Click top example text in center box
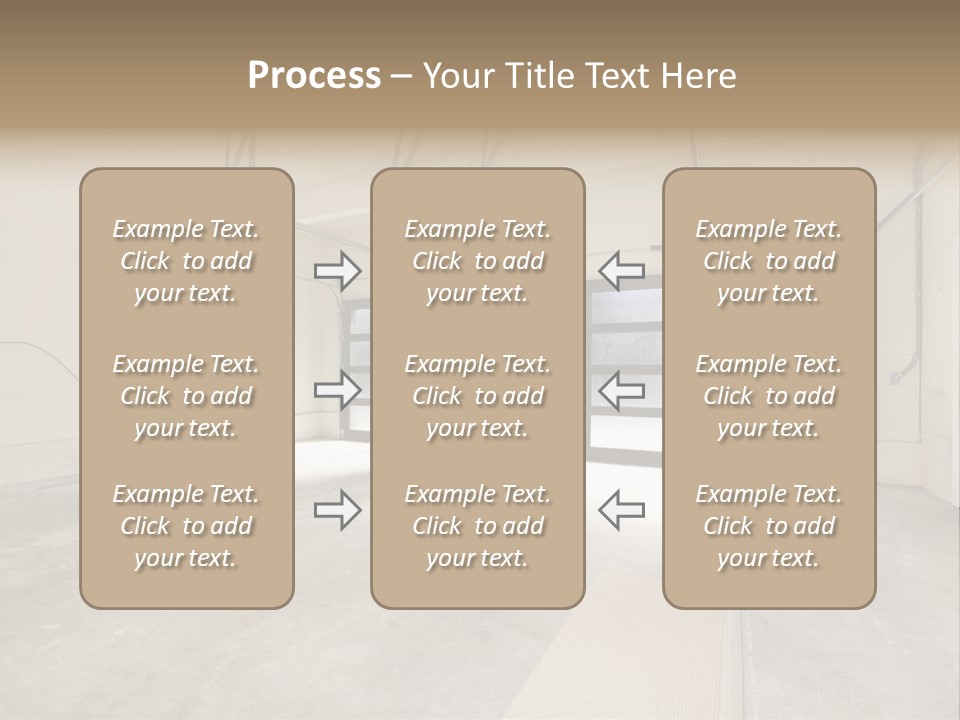The height and width of the screenshot is (720, 960). click(x=477, y=261)
